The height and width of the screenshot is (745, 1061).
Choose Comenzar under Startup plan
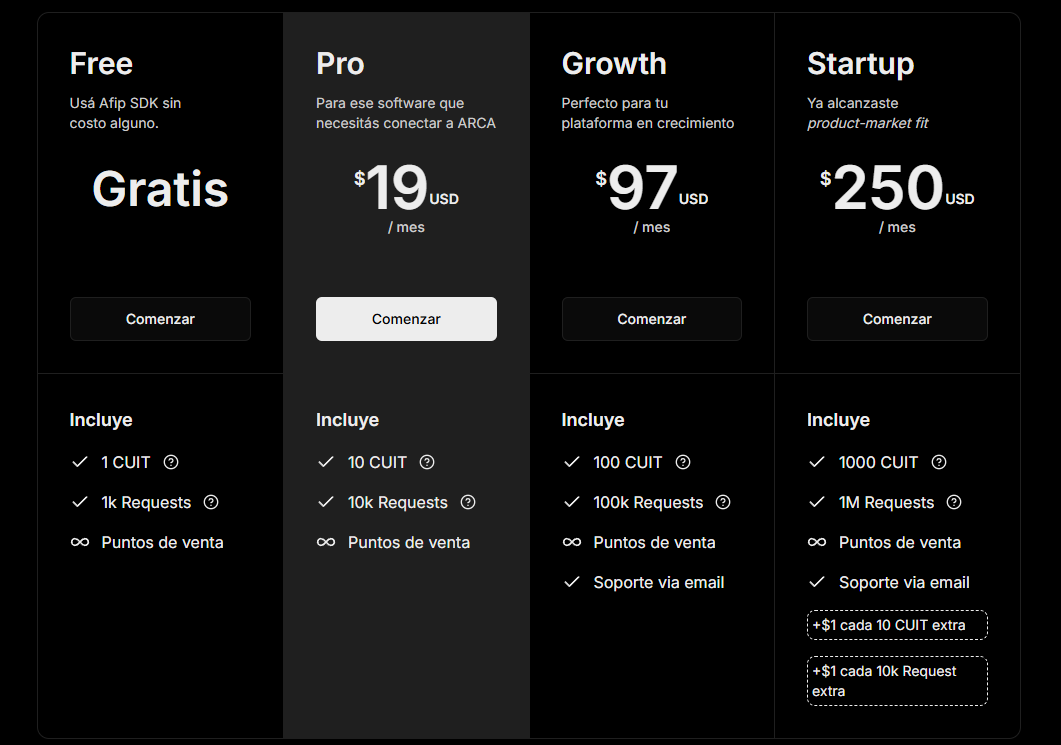tap(897, 319)
